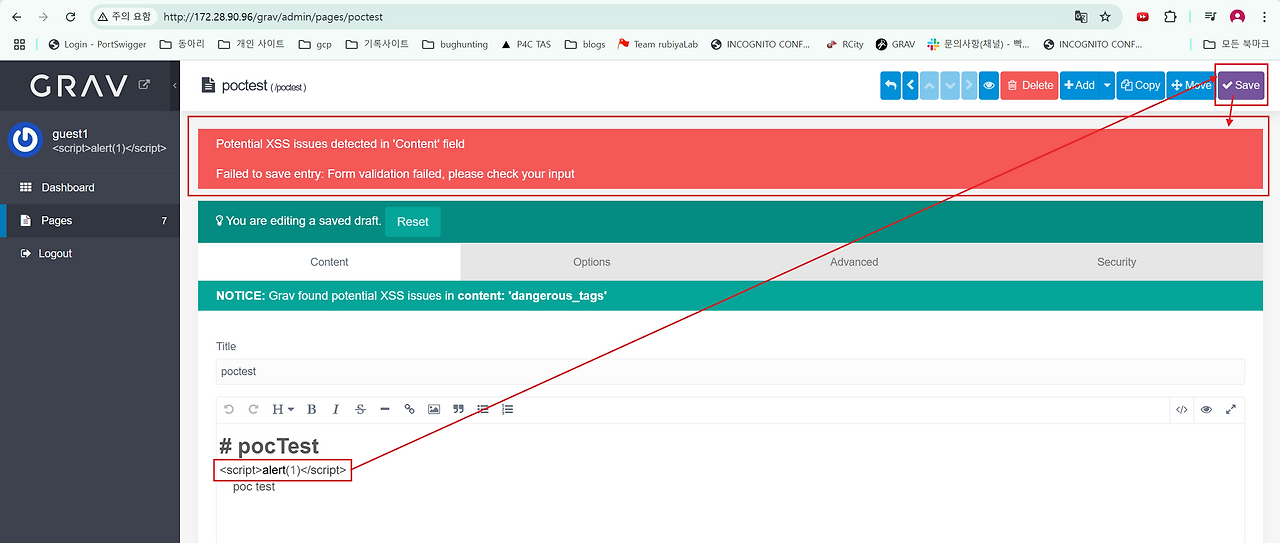The height and width of the screenshot is (543, 1280).
Task: Open the browser extensions puzzle icon
Action: click(x=1170, y=17)
